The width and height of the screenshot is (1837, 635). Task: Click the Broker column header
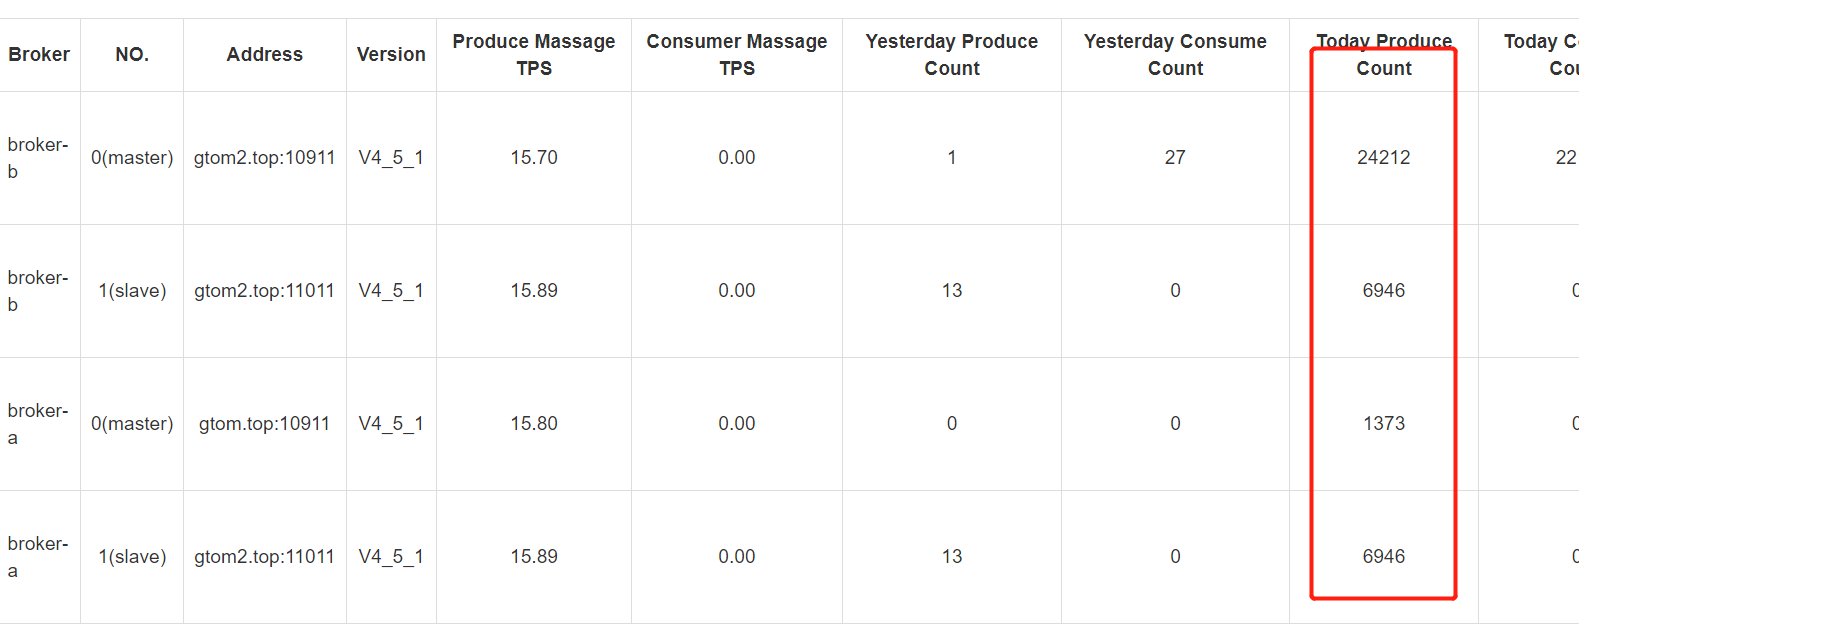click(39, 55)
